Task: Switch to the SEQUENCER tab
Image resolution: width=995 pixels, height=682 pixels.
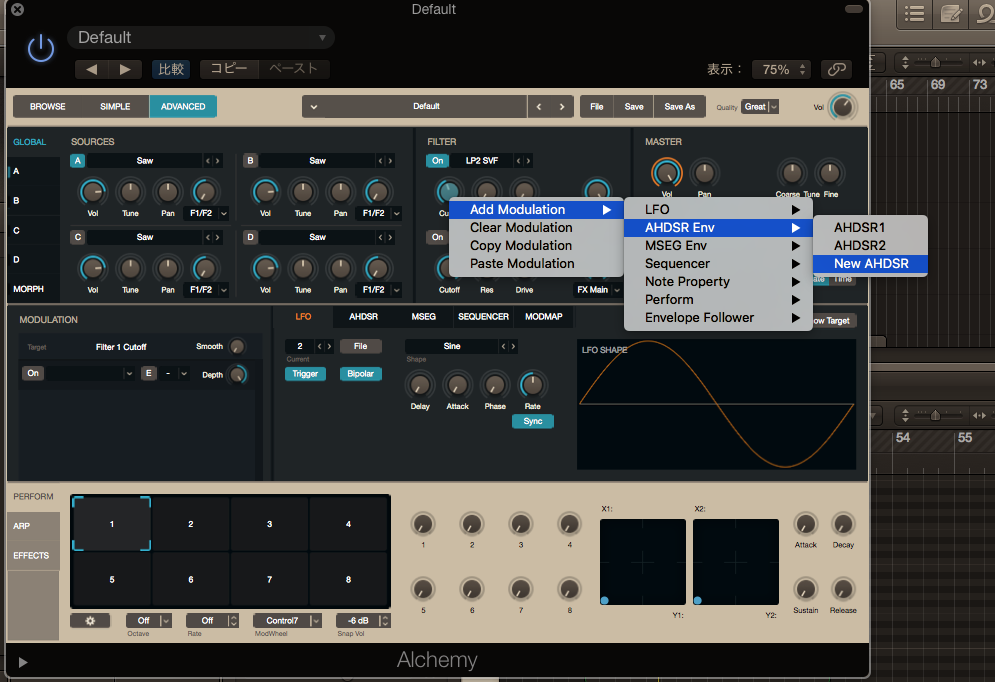Action: (x=483, y=317)
